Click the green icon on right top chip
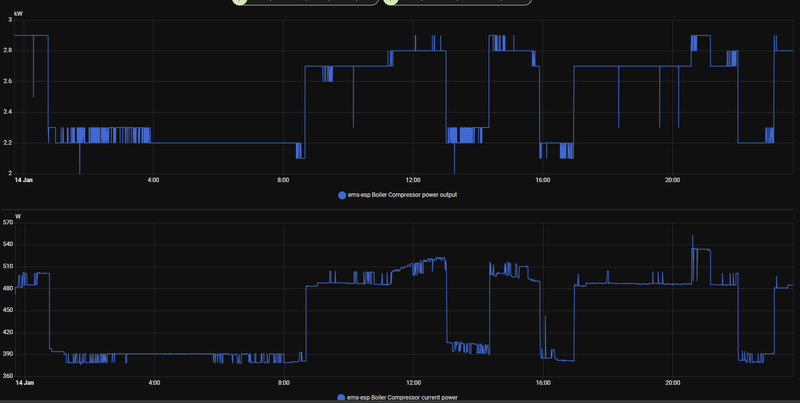800x403 pixels. [390, 2]
